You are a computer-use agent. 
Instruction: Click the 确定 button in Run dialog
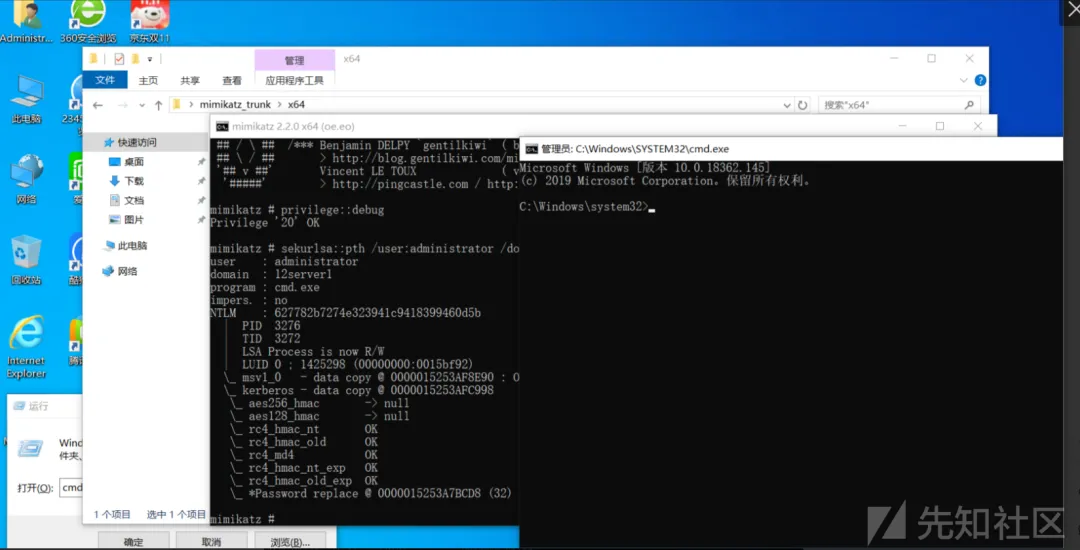point(134,541)
